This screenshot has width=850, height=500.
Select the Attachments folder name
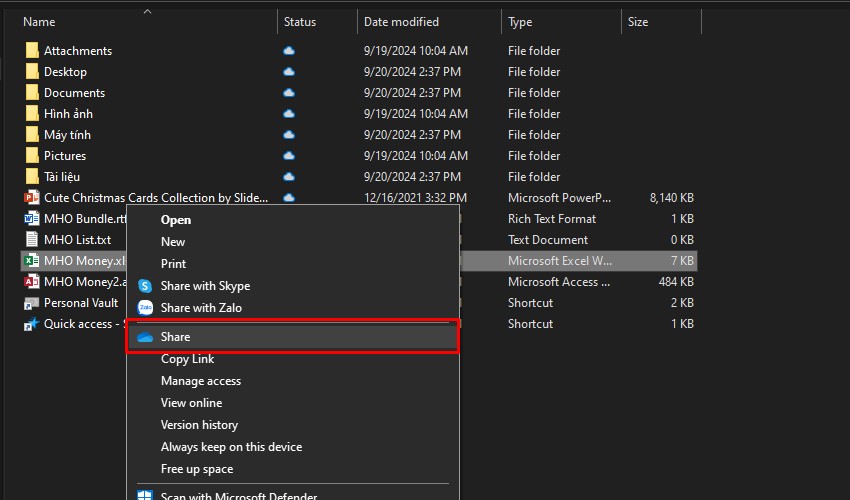(x=78, y=50)
